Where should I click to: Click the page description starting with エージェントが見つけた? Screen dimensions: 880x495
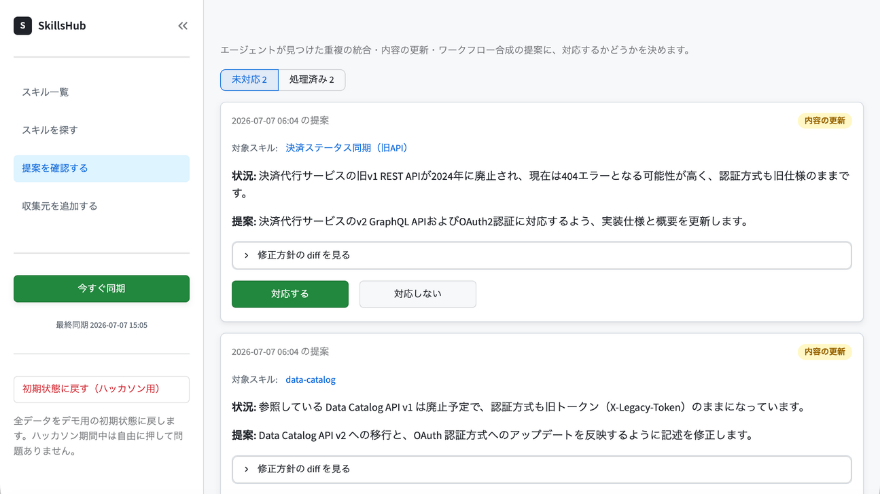(x=456, y=50)
